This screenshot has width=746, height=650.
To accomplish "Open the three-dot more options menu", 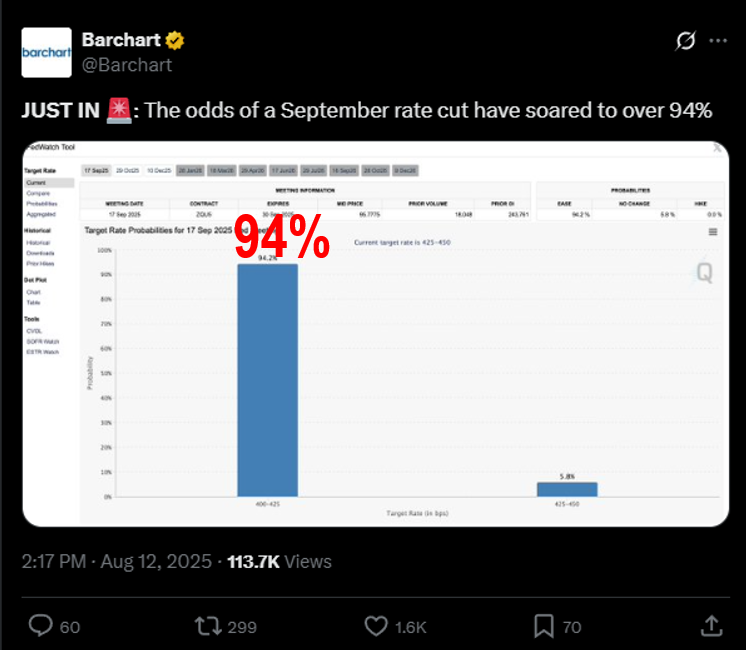I will point(718,41).
